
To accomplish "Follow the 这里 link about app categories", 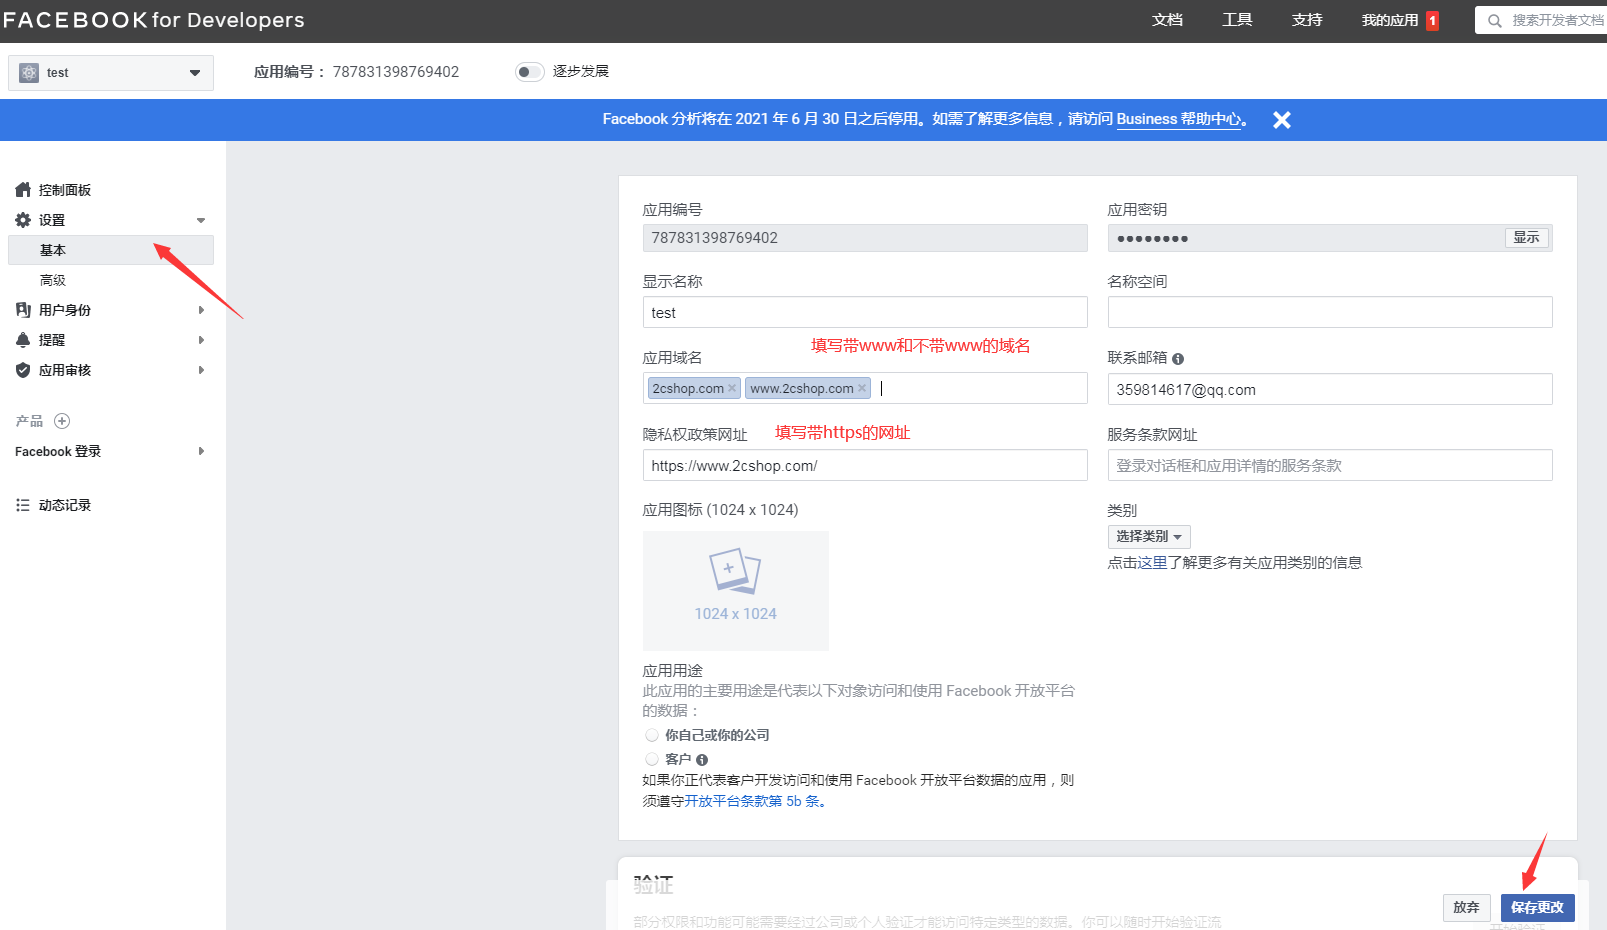I will (1152, 563).
